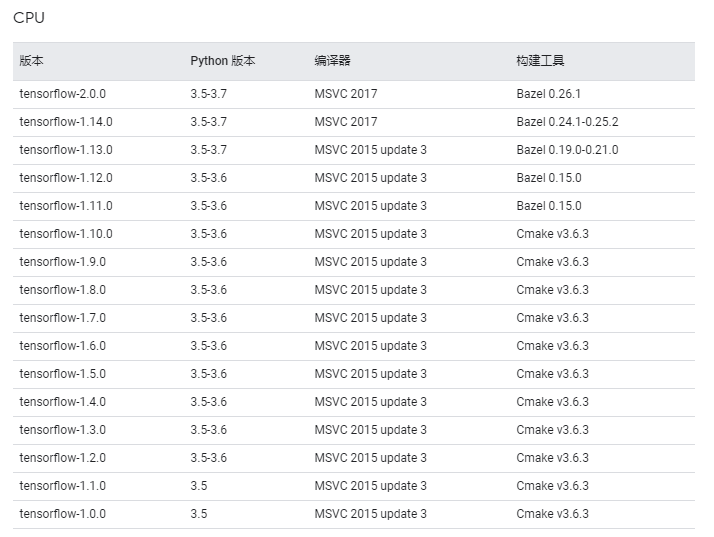Click the tensorflow-2.0.0 version cell

(62, 94)
